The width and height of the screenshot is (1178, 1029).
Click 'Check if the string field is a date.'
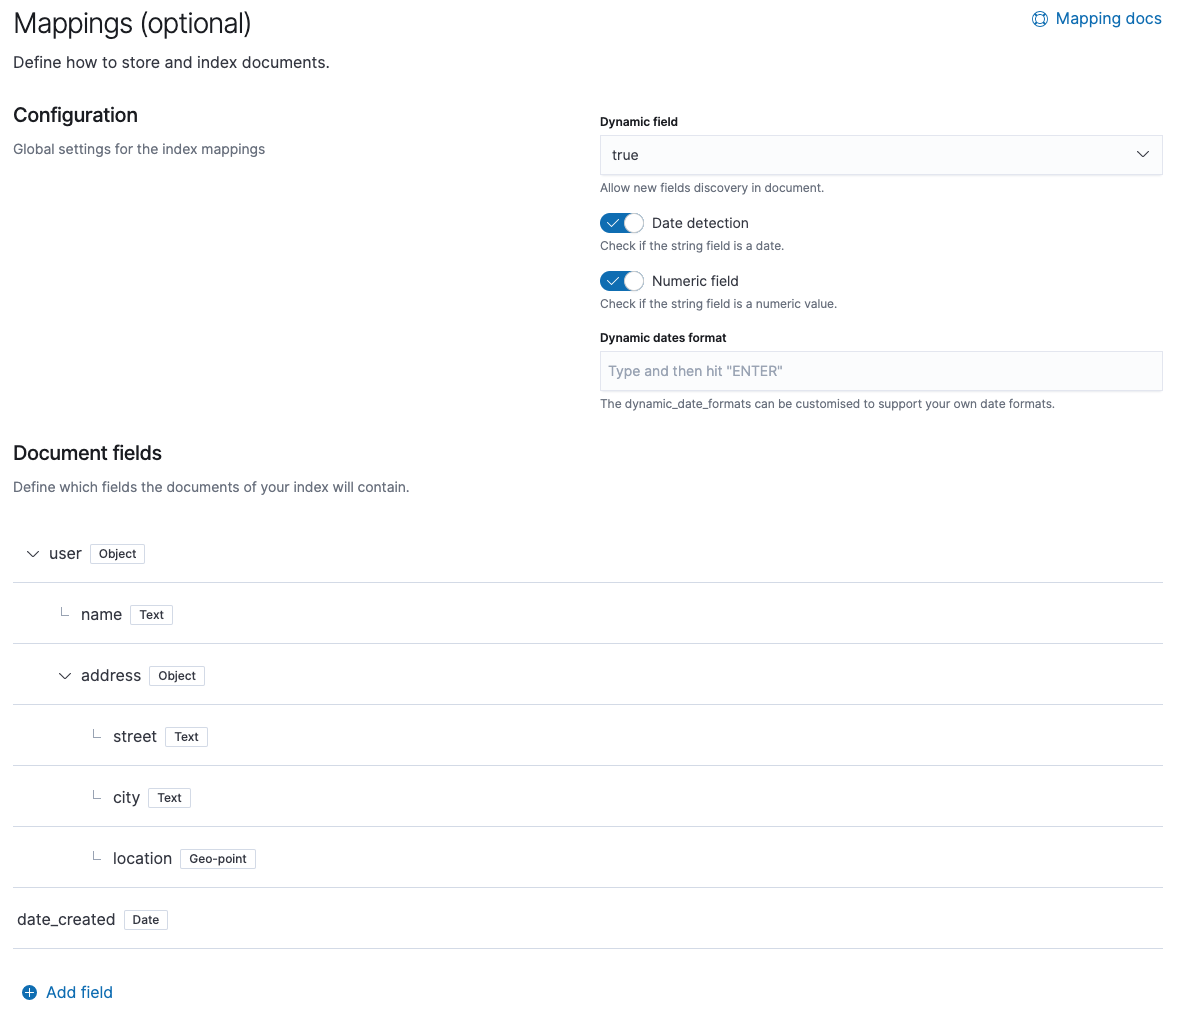(x=692, y=246)
